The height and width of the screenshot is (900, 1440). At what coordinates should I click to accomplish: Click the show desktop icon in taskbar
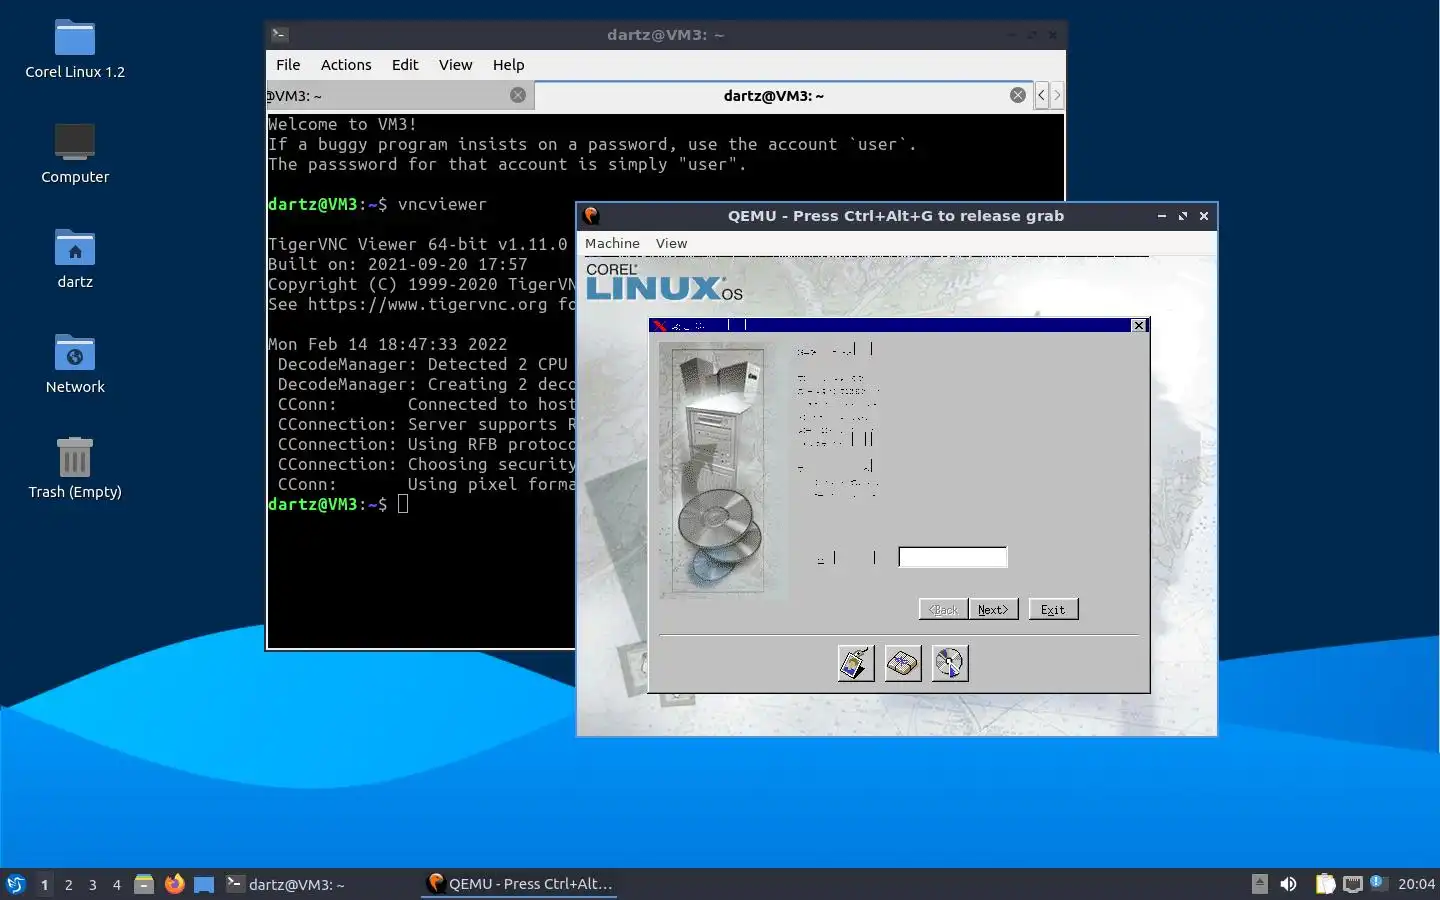[x=204, y=884]
